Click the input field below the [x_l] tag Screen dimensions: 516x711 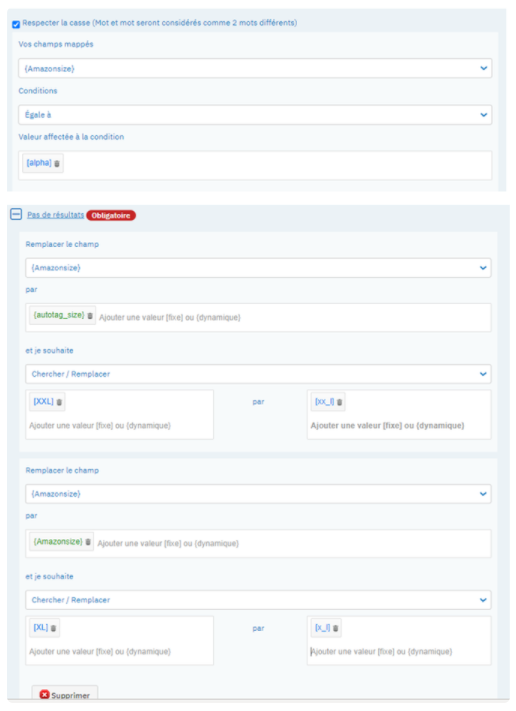(x=399, y=652)
